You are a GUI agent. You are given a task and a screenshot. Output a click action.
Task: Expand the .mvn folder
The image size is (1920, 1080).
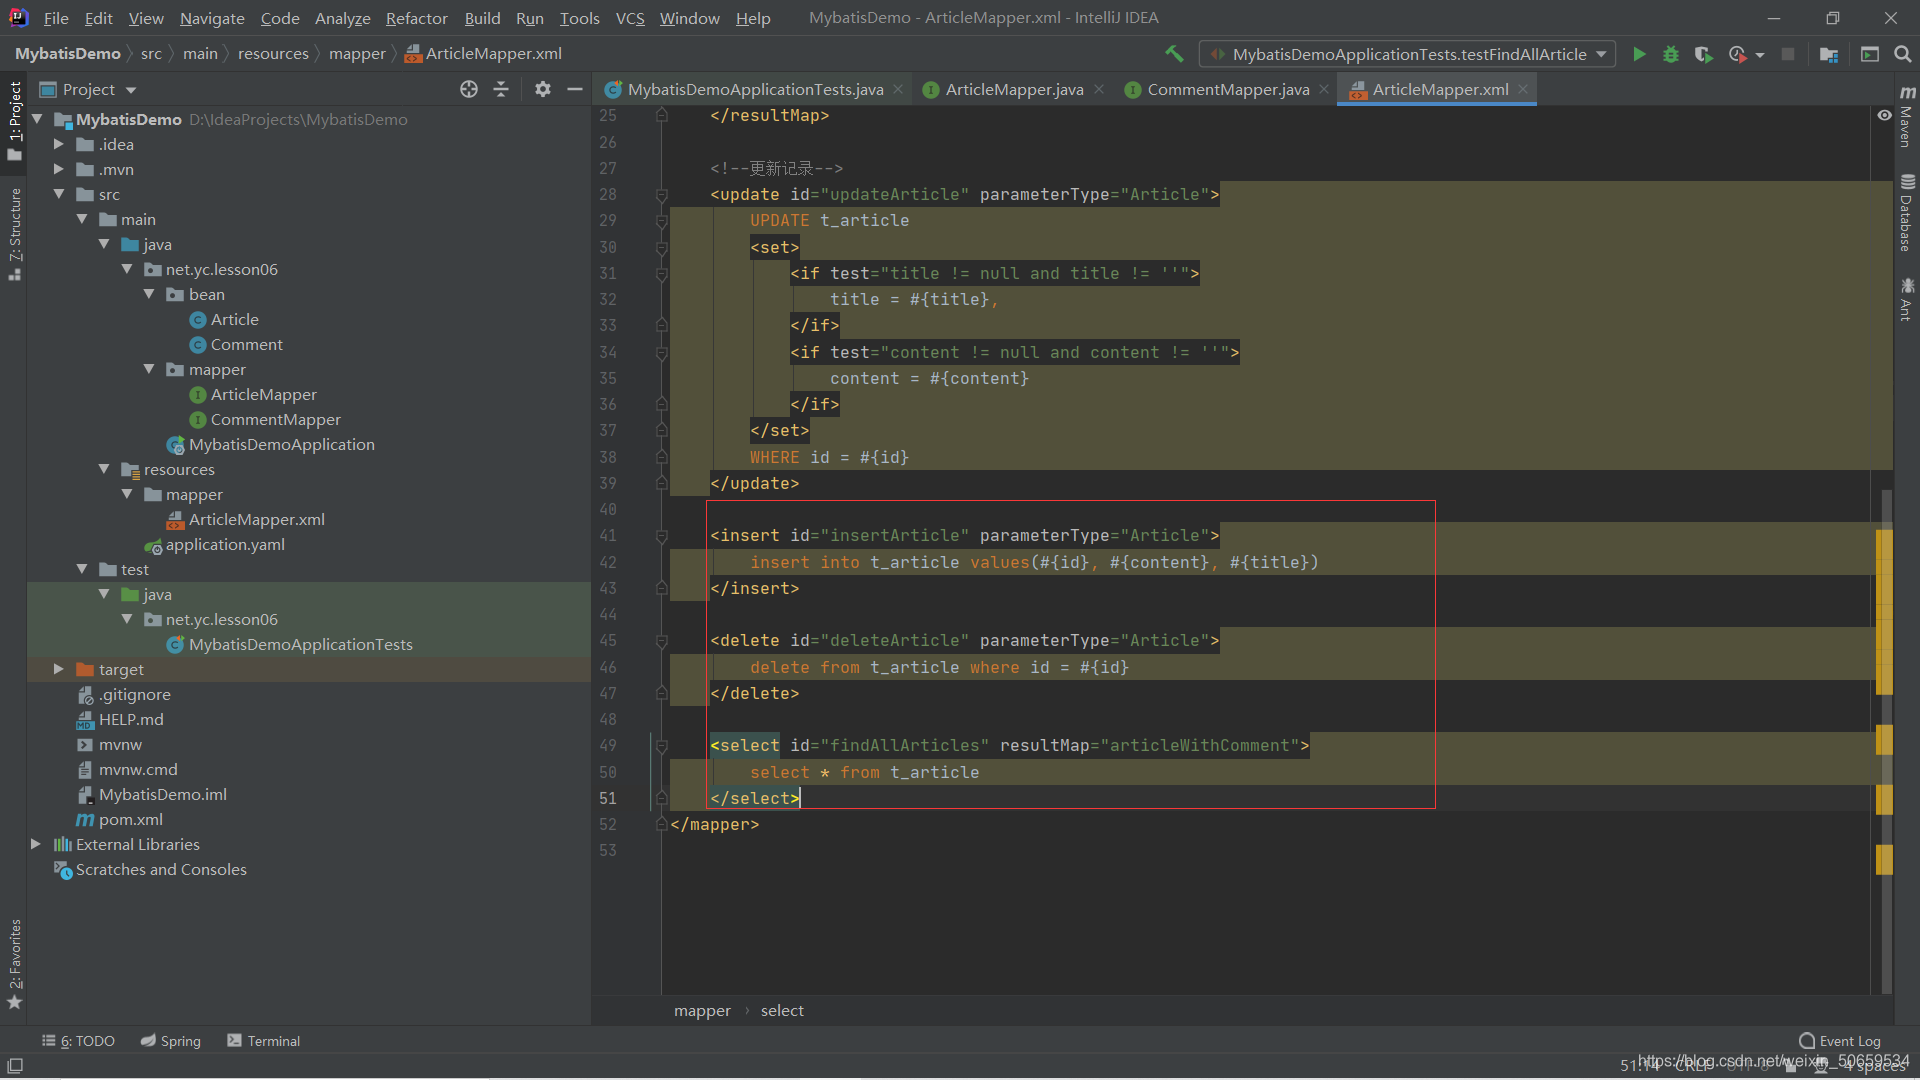click(59, 169)
